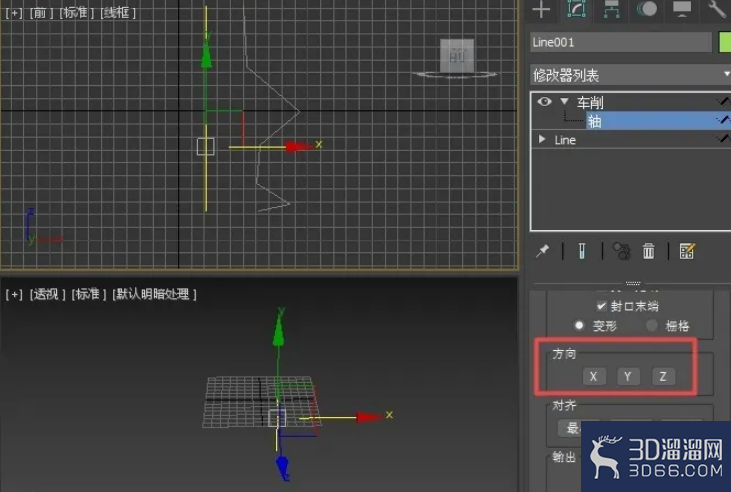Switch to the Modify panel tab
The image size is (731, 492).
pos(576,9)
